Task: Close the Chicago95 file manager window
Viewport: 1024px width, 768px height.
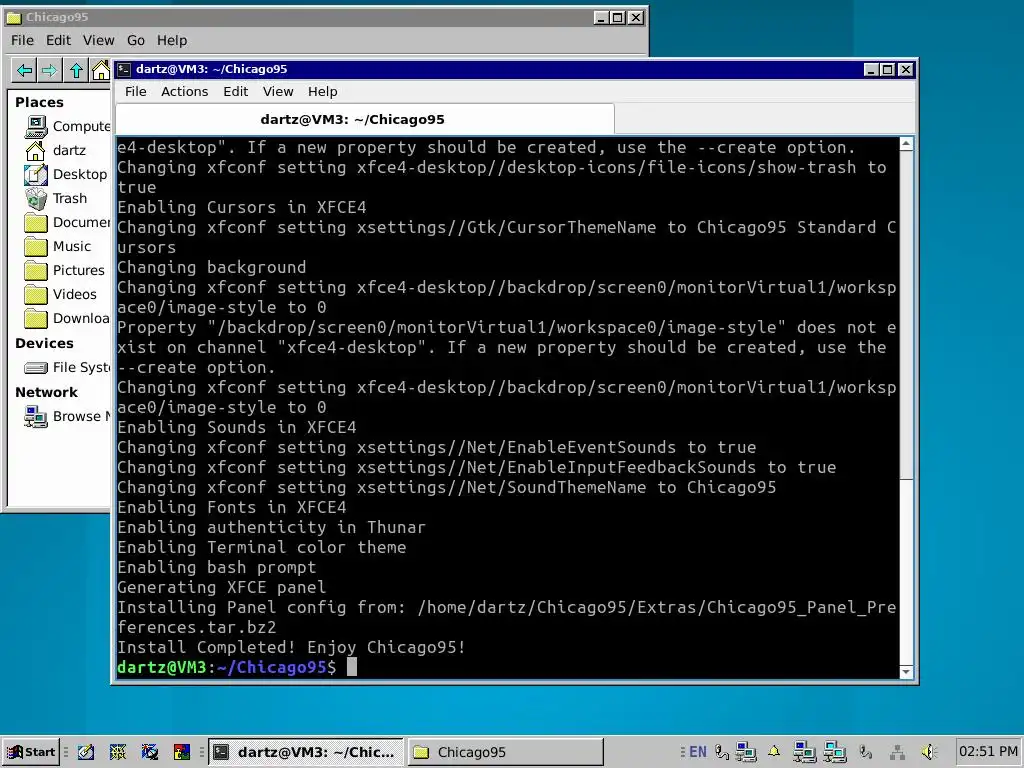Action: (635, 18)
